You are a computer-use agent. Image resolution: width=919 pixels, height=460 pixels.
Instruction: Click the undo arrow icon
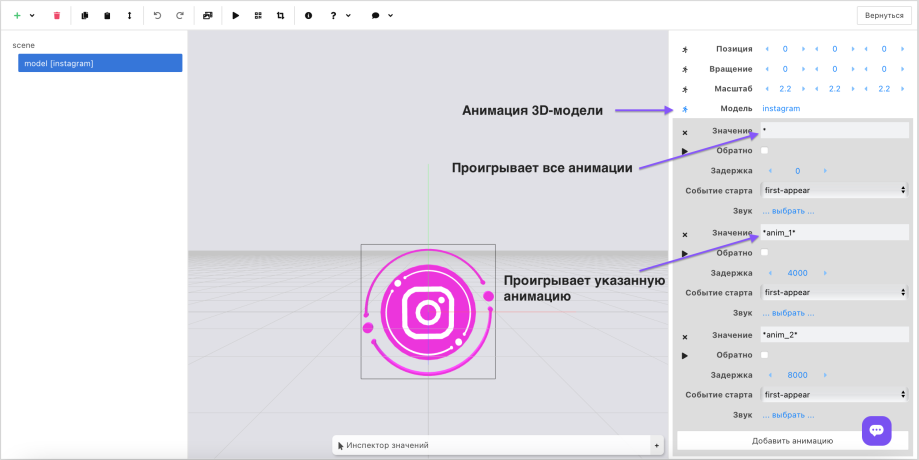pyautogui.click(x=157, y=16)
